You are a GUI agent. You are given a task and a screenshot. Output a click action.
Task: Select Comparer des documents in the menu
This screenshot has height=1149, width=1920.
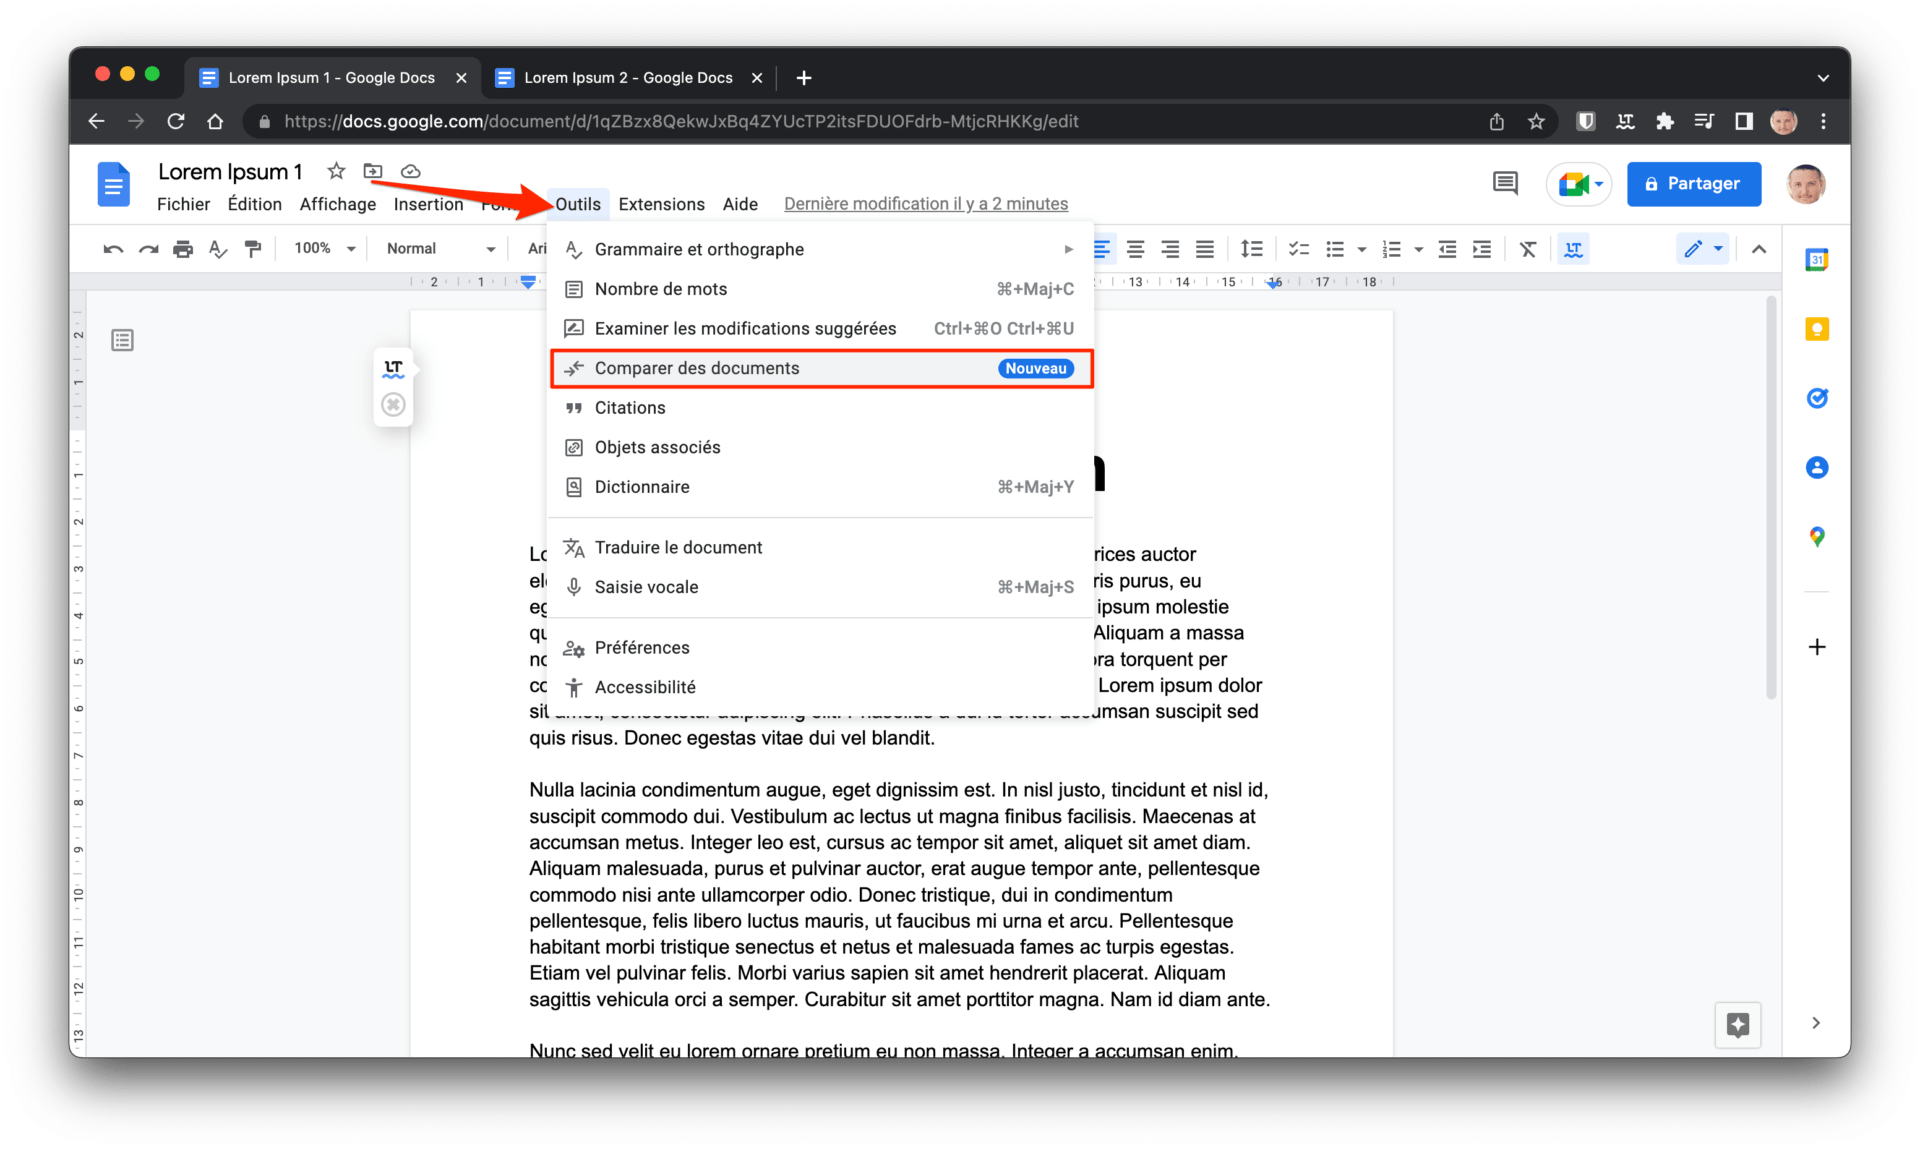697,368
